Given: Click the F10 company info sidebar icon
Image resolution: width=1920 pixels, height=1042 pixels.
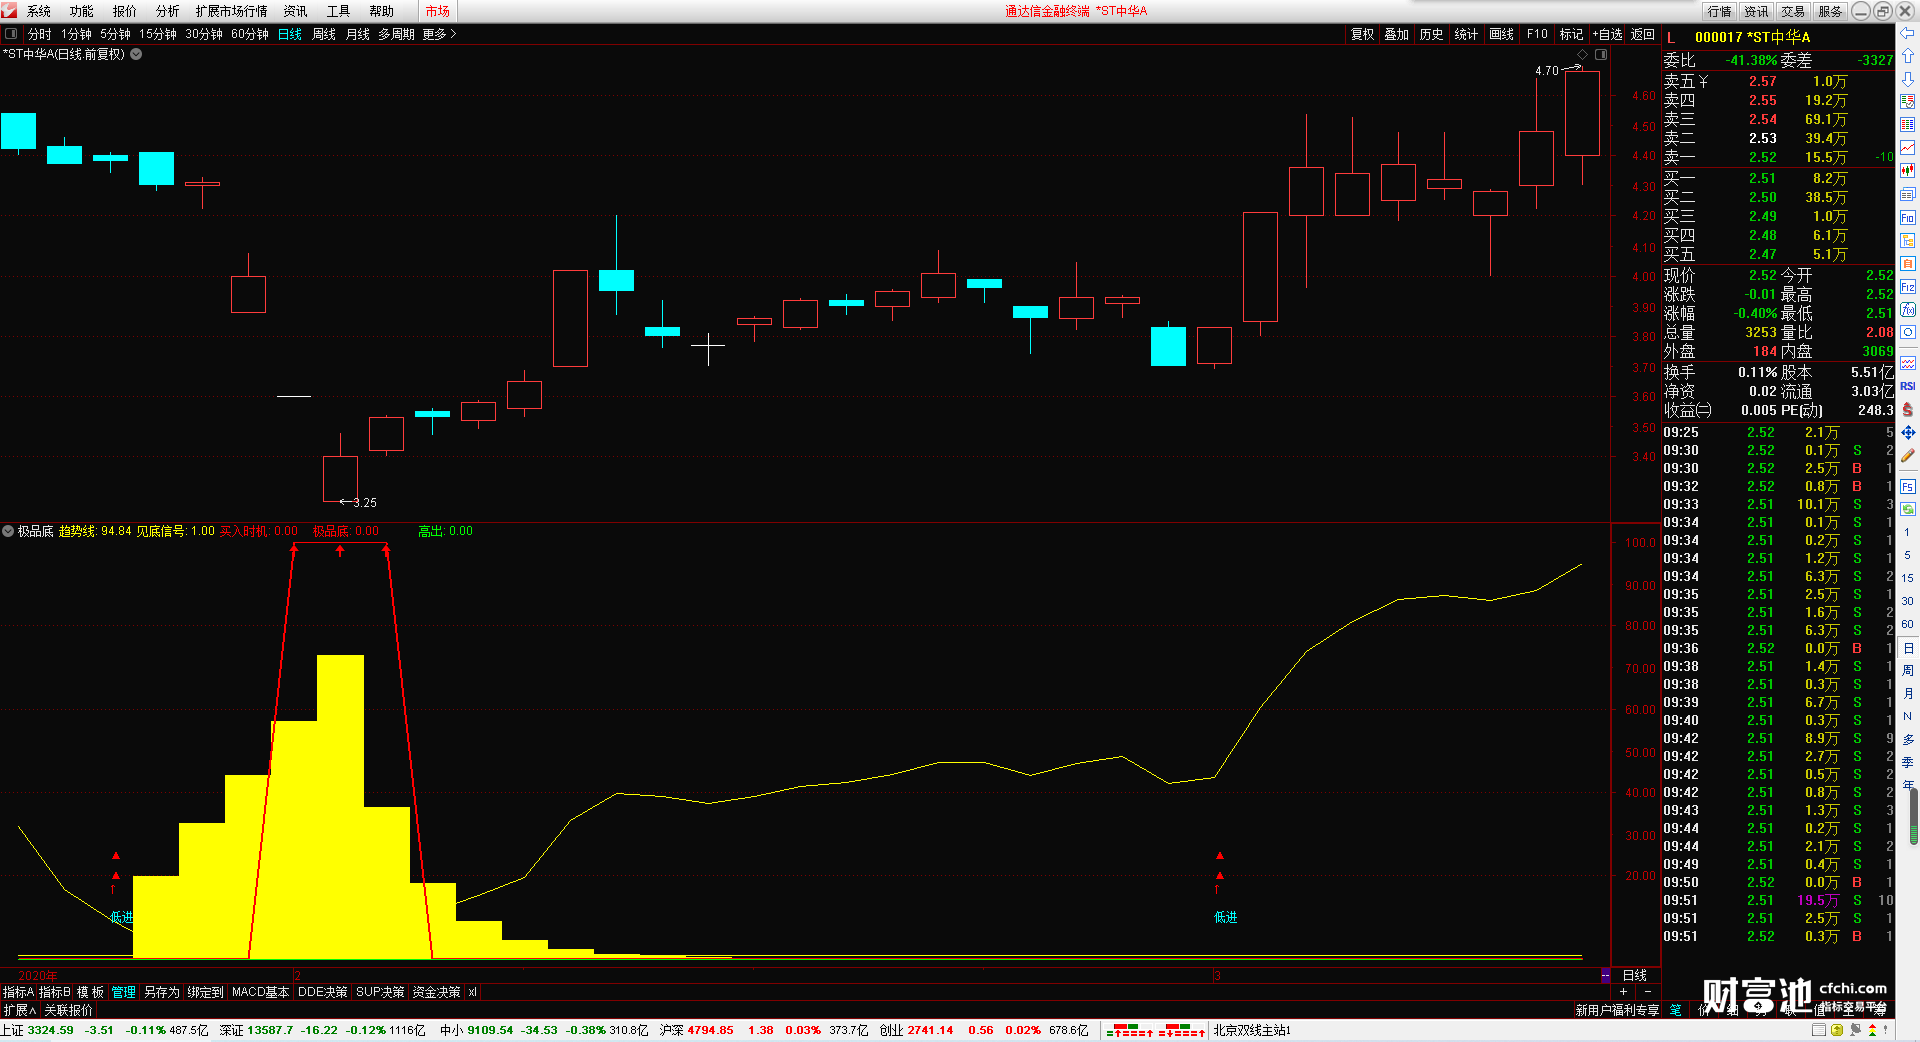Looking at the screenshot, I should (1908, 217).
